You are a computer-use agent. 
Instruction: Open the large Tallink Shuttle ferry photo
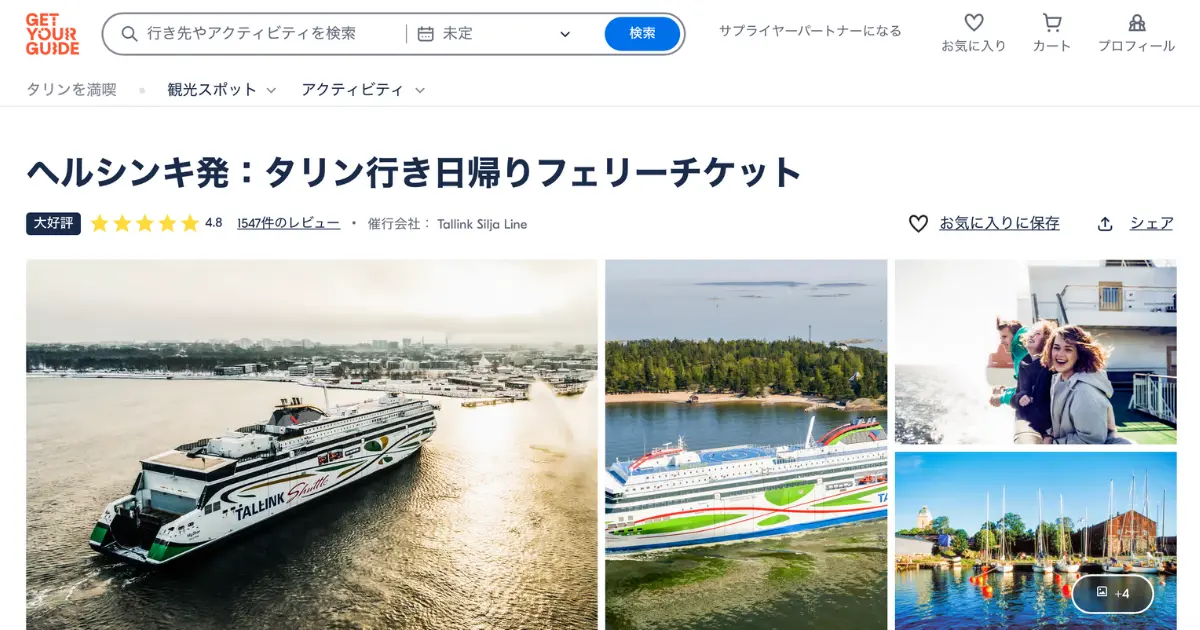[312, 445]
